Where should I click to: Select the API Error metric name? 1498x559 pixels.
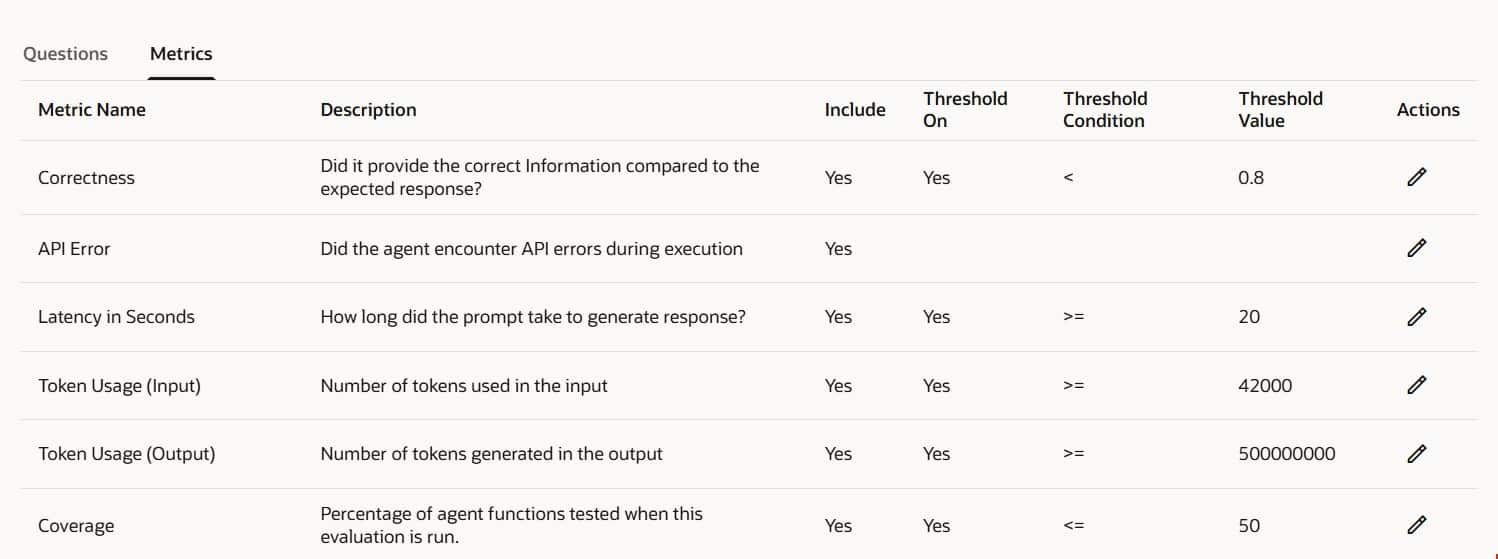point(74,249)
